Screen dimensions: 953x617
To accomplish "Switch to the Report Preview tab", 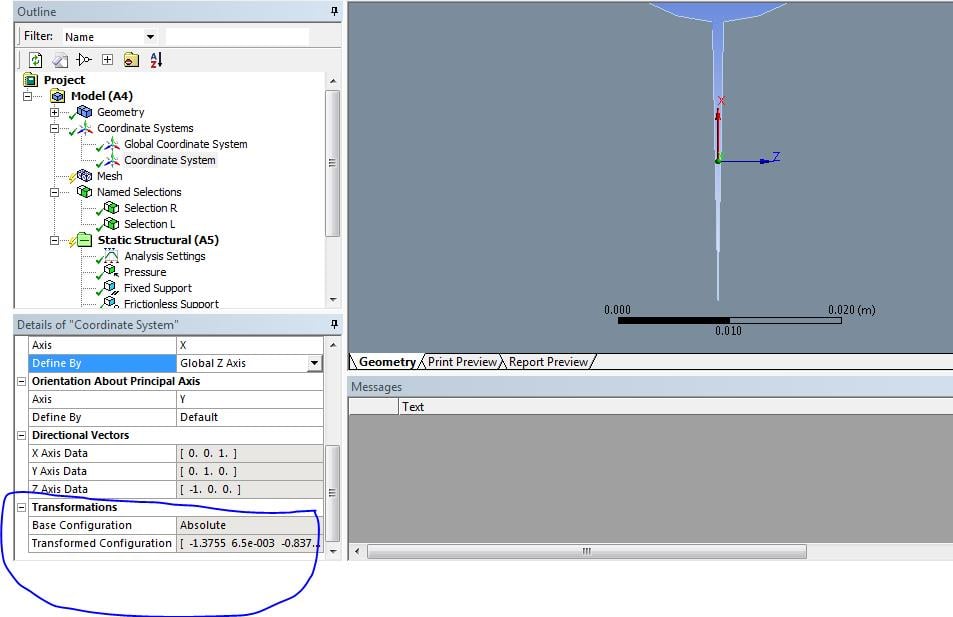I will point(548,362).
